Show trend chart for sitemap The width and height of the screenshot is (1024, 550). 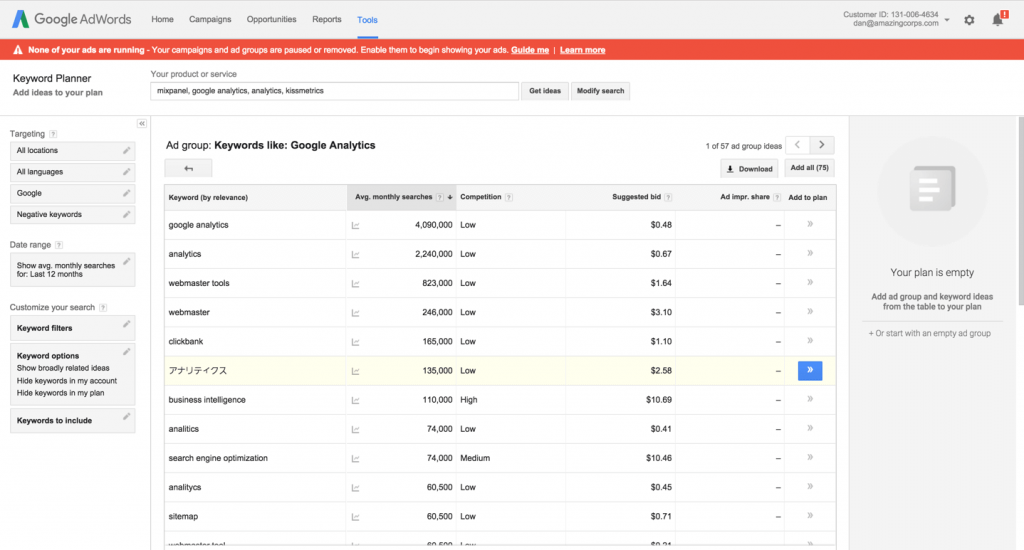point(355,517)
